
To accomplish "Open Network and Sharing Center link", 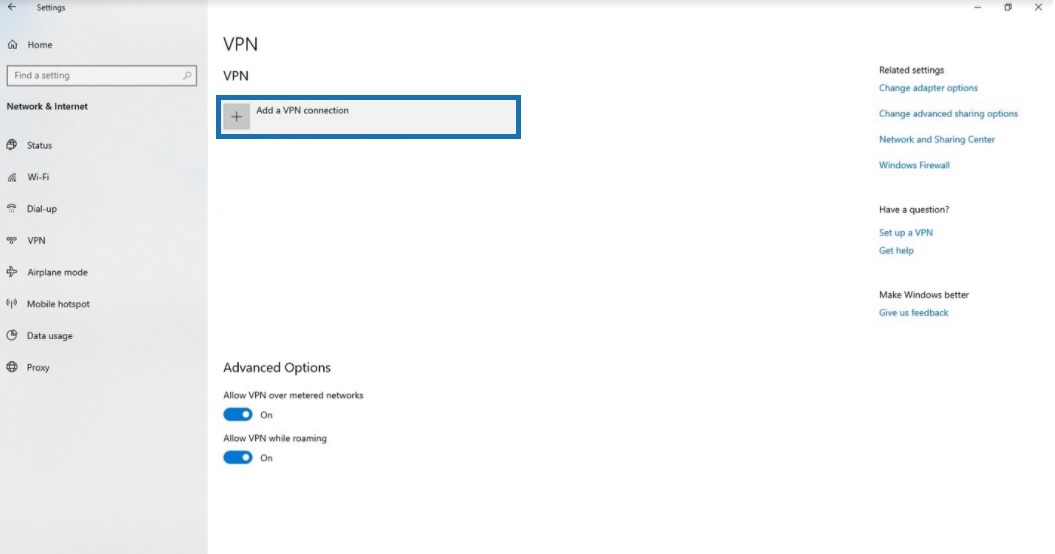I will click(937, 139).
